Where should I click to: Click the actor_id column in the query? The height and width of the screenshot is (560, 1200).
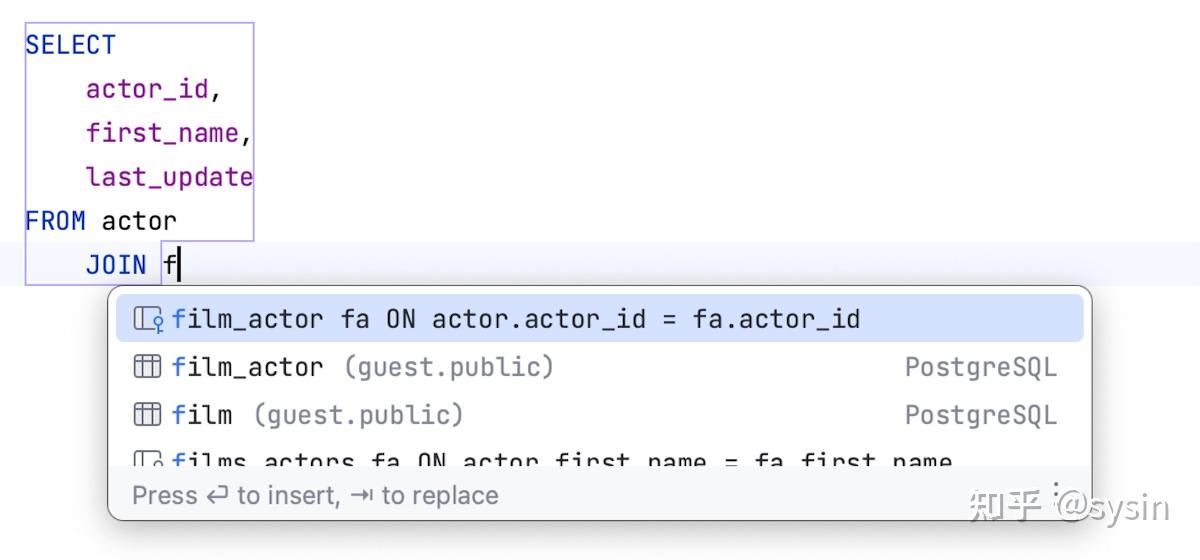tap(147, 89)
